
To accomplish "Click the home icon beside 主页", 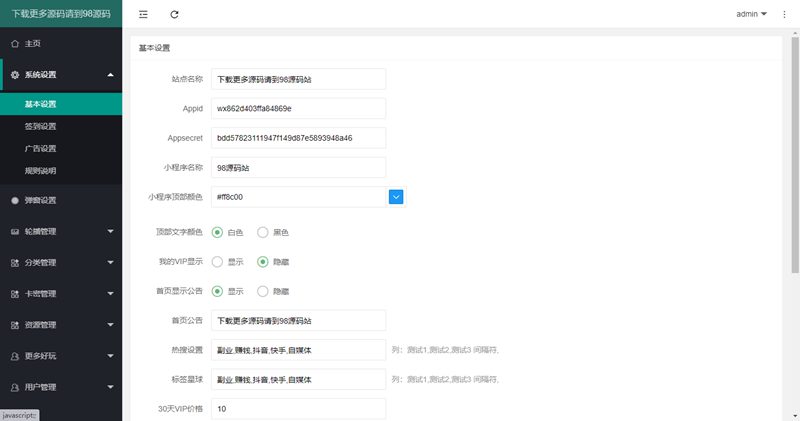I will point(14,44).
